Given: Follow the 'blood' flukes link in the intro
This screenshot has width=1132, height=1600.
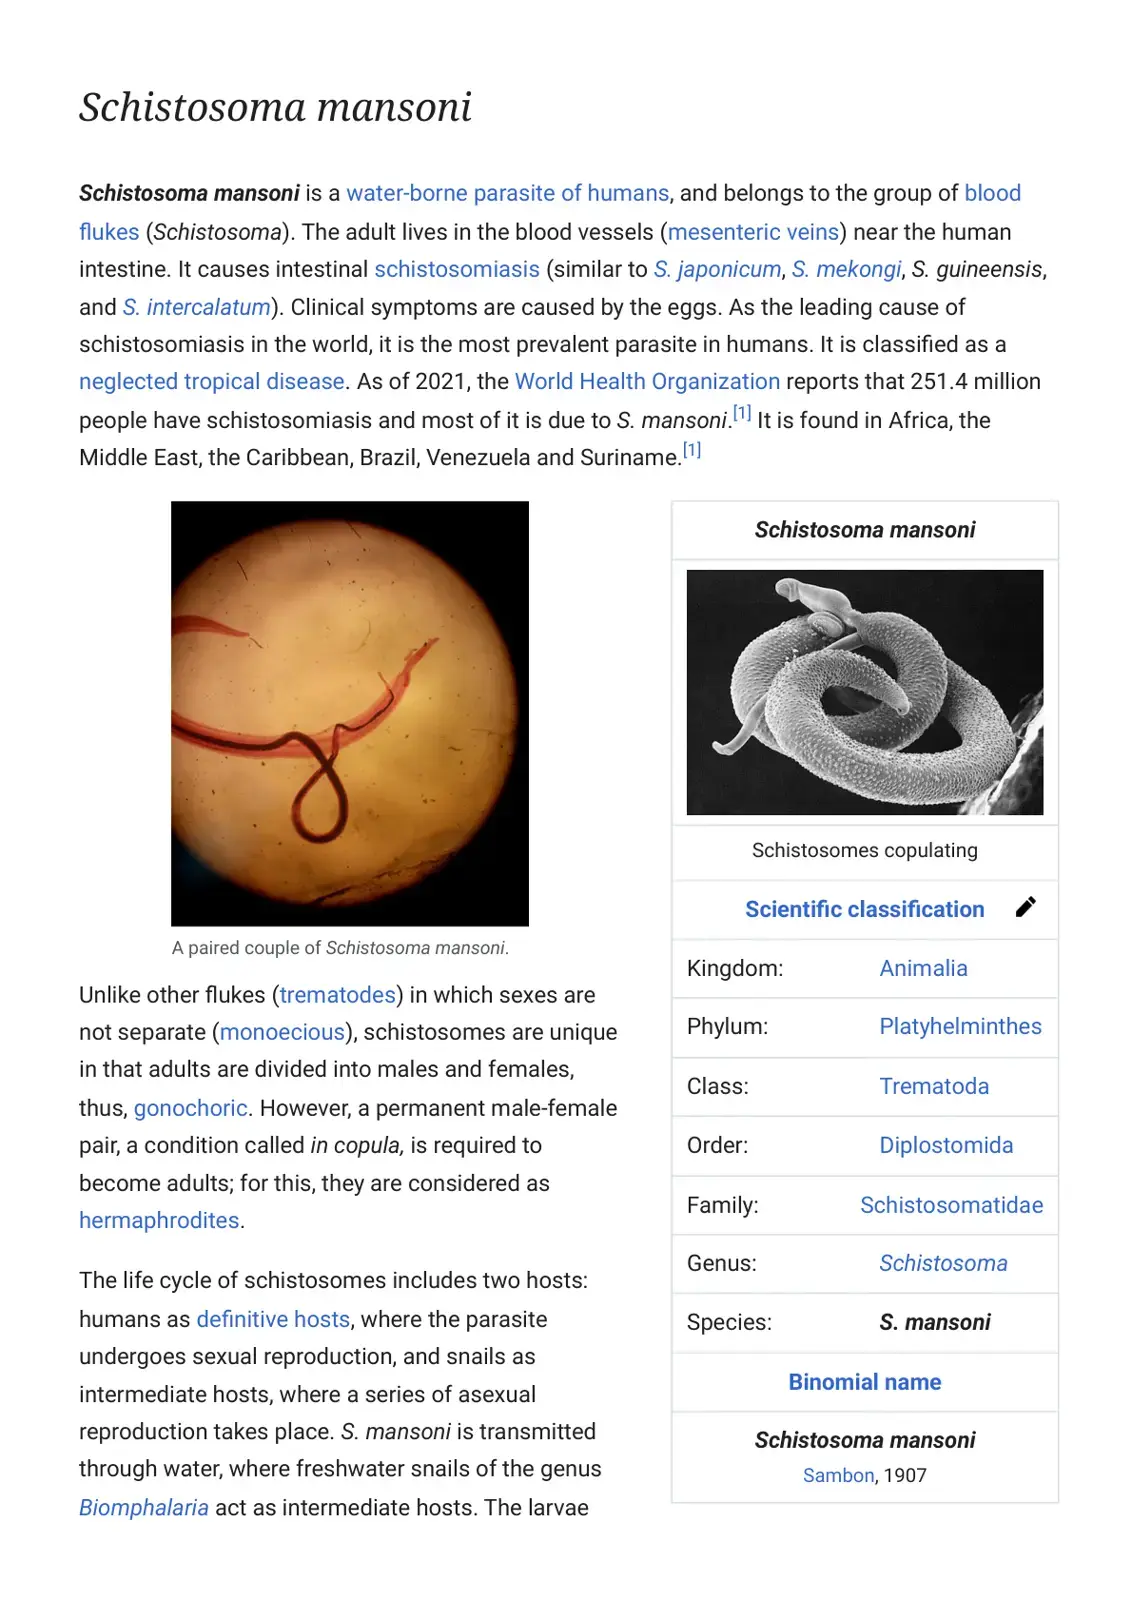Looking at the screenshot, I should (x=992, y=193).
